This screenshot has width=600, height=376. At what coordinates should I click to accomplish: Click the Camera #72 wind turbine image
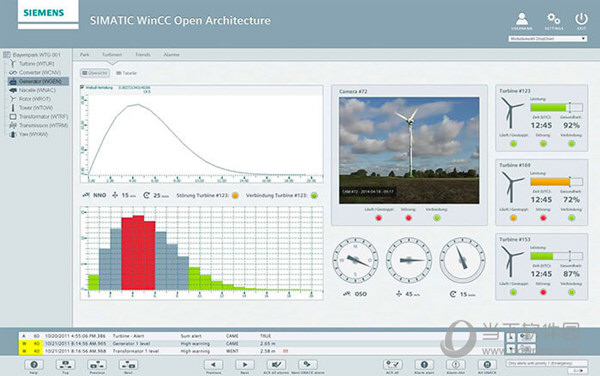409,150
